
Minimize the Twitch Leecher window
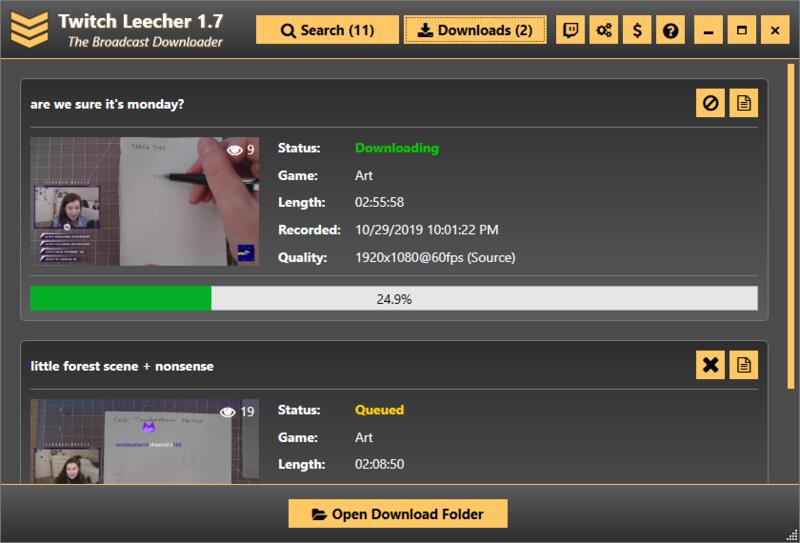pyautogui.click(x=708, y=30)
